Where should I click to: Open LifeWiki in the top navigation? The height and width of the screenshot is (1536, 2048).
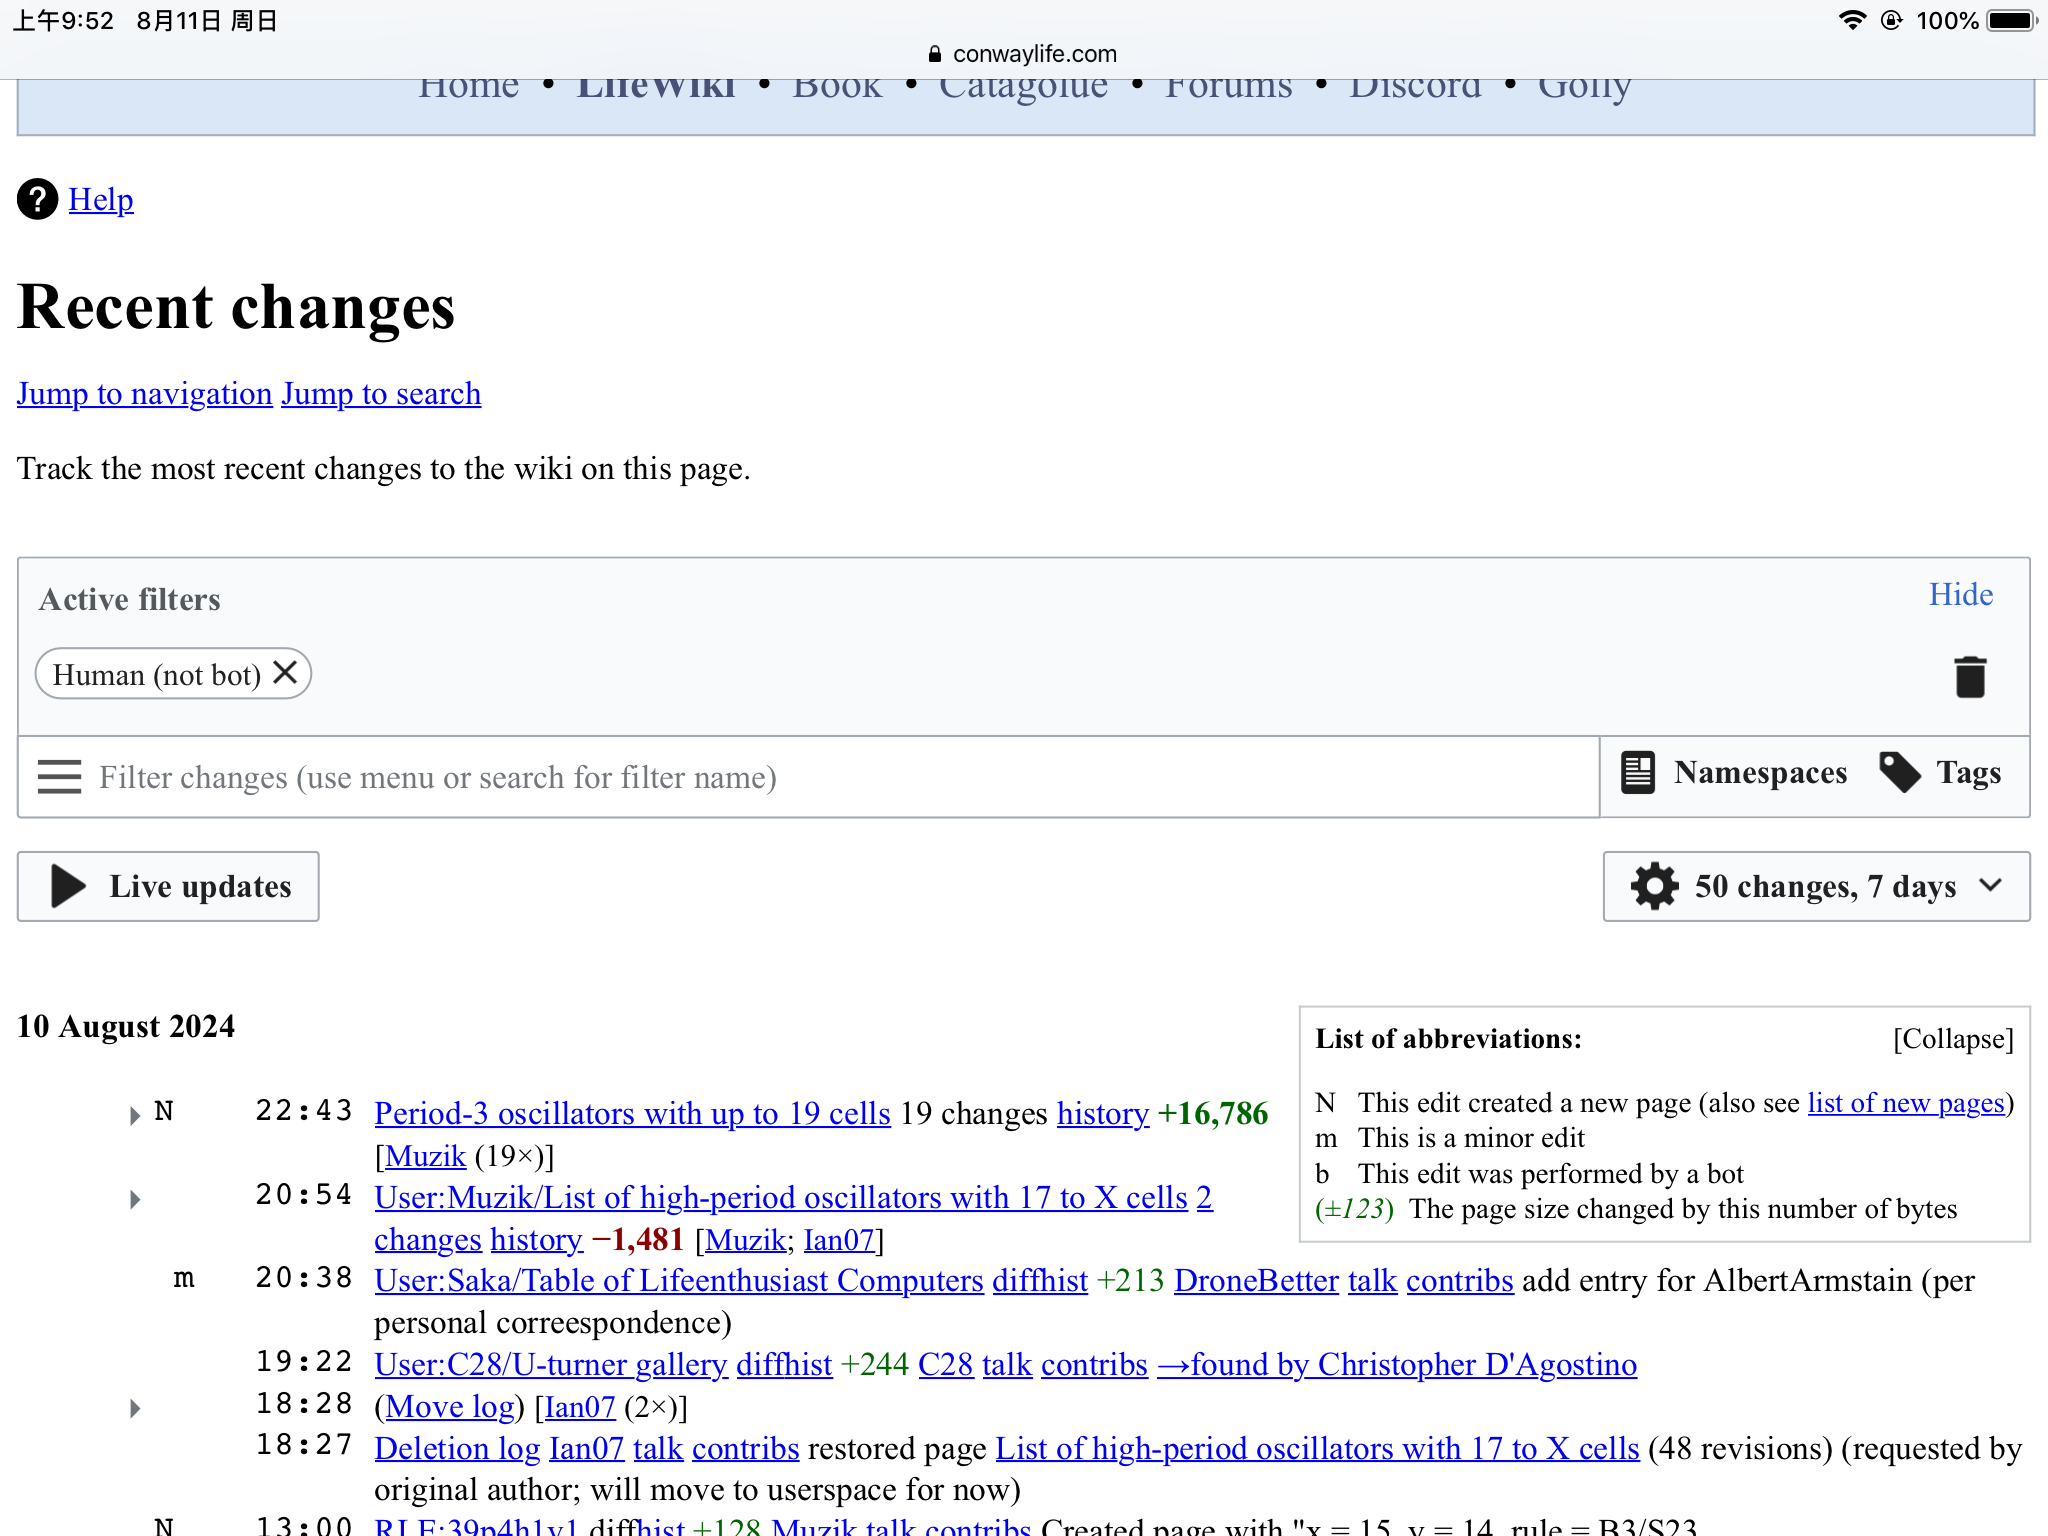[656, 87]
